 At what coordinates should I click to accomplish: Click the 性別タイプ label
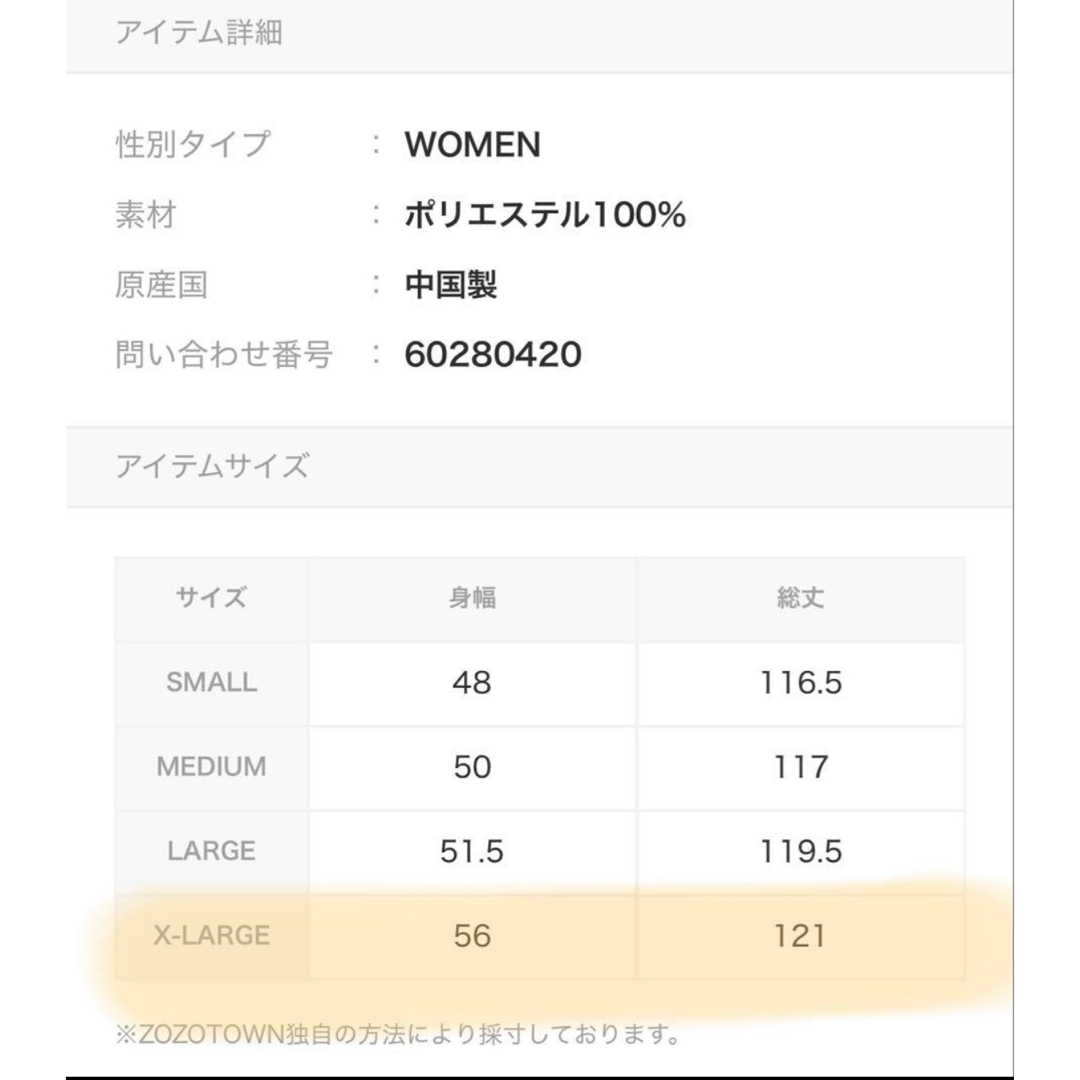pos(193,145)
